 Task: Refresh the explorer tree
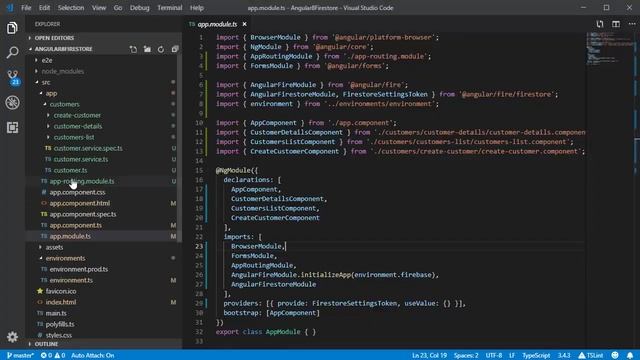(161, 49)
